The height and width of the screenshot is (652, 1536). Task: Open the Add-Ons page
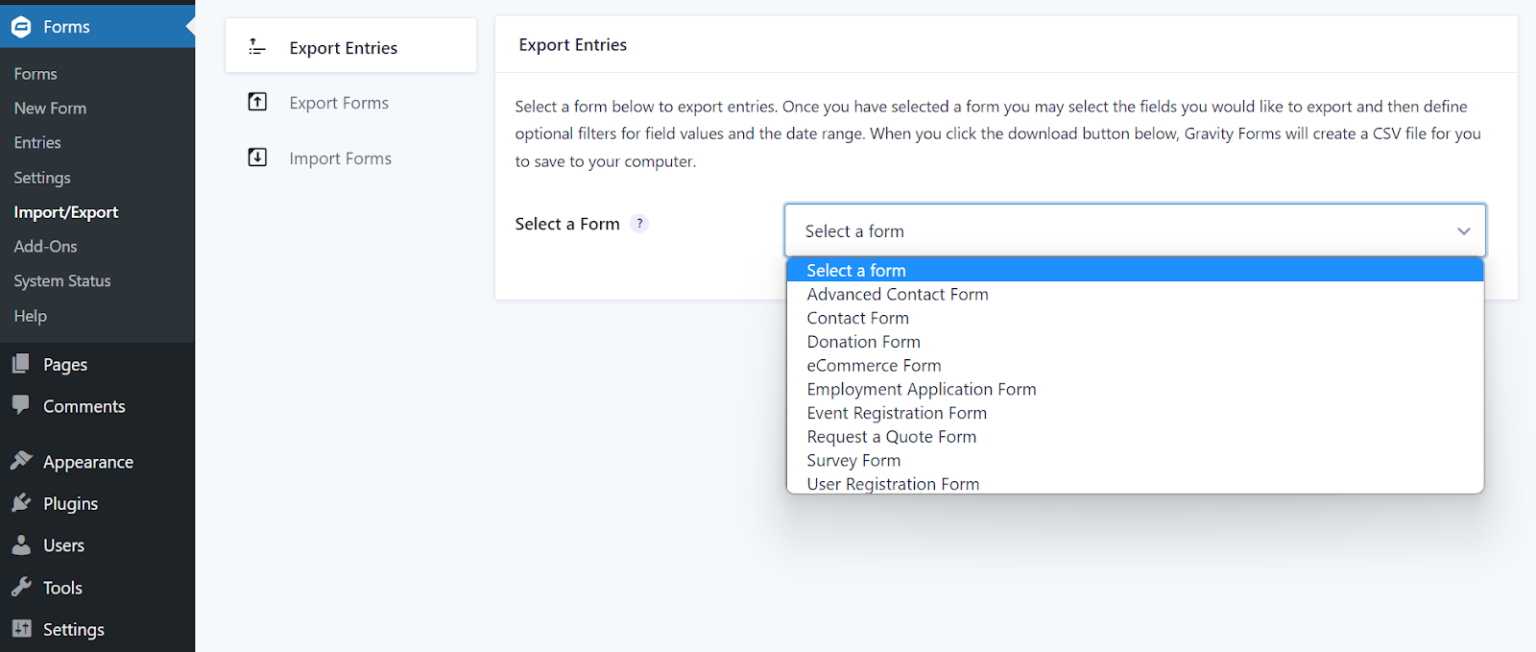coord(45,246)
